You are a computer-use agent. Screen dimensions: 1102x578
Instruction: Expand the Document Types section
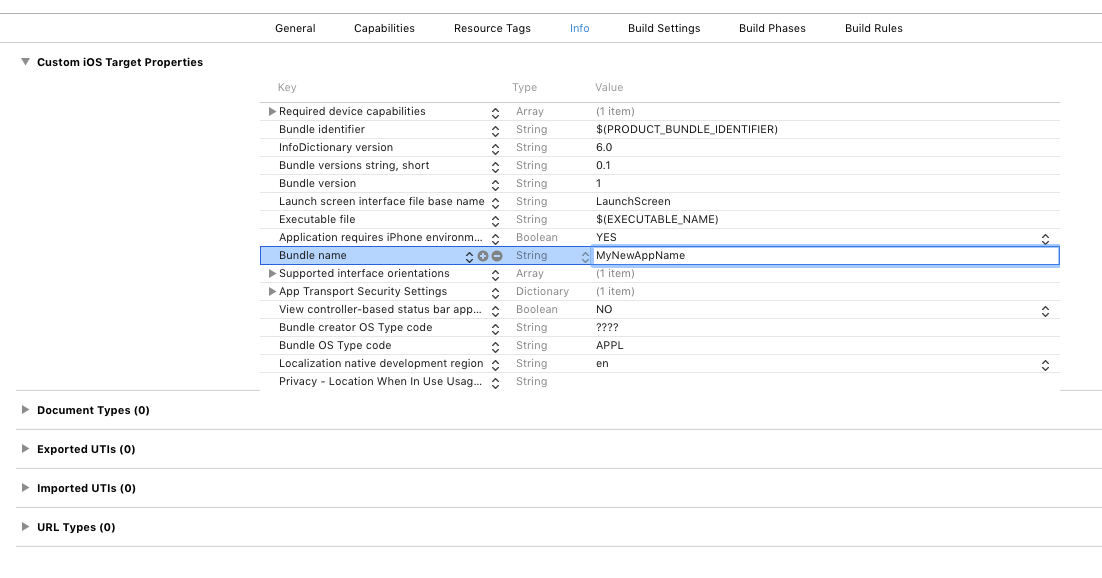pyautogui.click(x=25, y=410)
